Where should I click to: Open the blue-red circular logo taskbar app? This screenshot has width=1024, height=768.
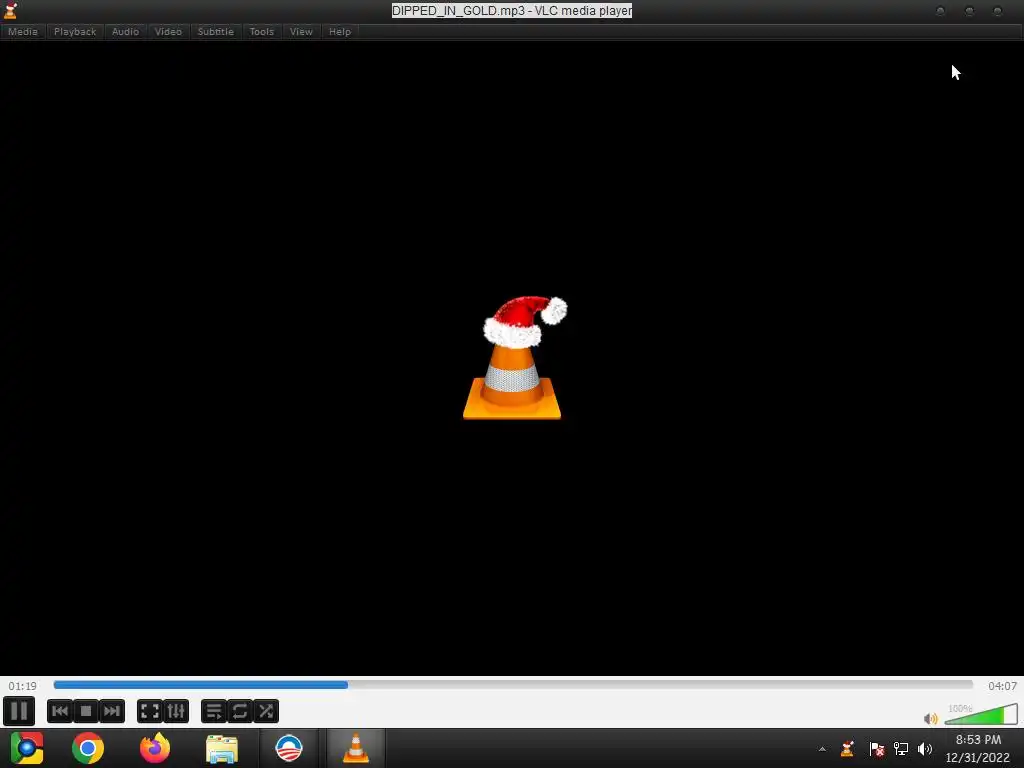coord(289,748)
